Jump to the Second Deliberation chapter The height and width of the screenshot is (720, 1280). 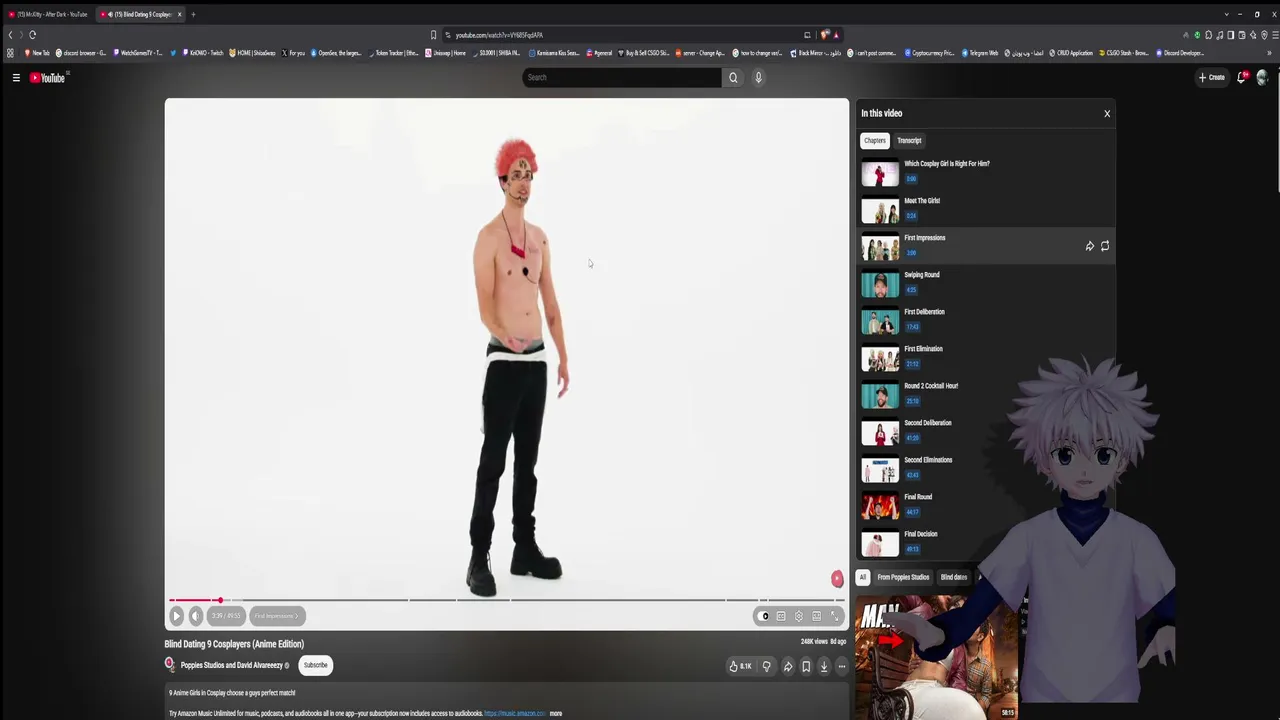pos(986,431)
